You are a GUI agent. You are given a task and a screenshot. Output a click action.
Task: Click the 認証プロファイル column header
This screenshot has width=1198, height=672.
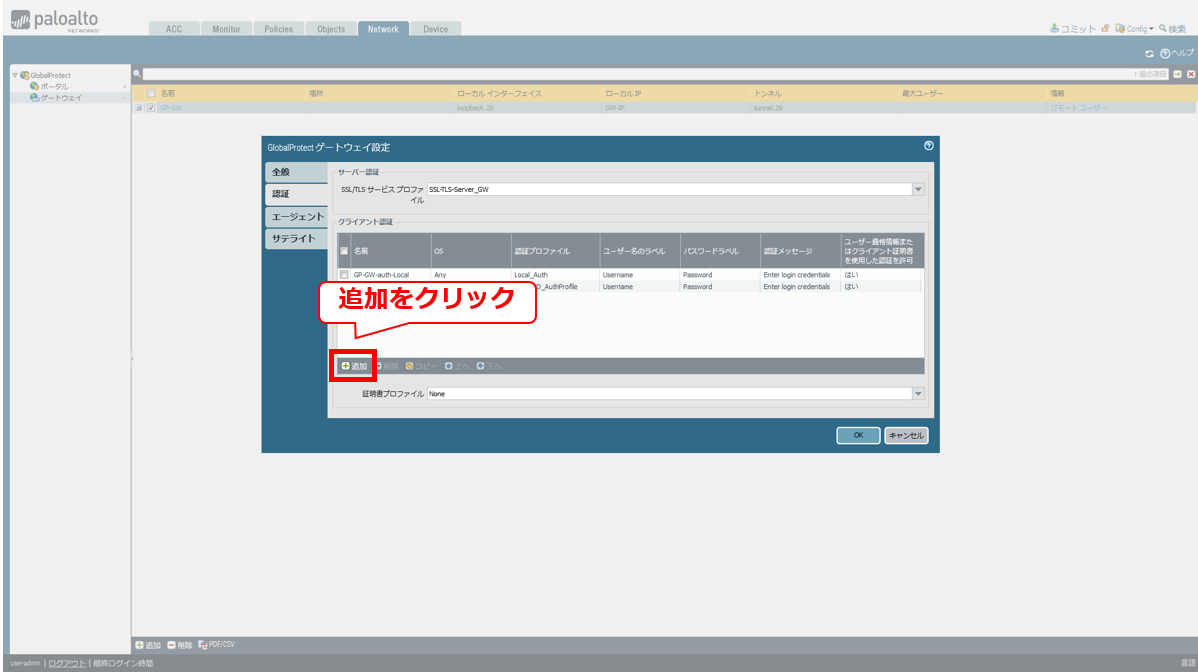point(542,251)
